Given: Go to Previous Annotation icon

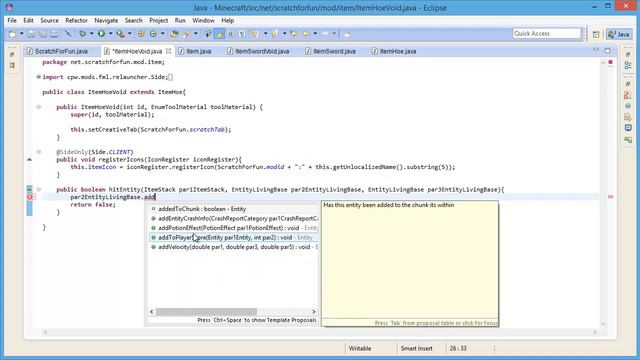Looking at the screenshot, I should (x=274, y=34).
